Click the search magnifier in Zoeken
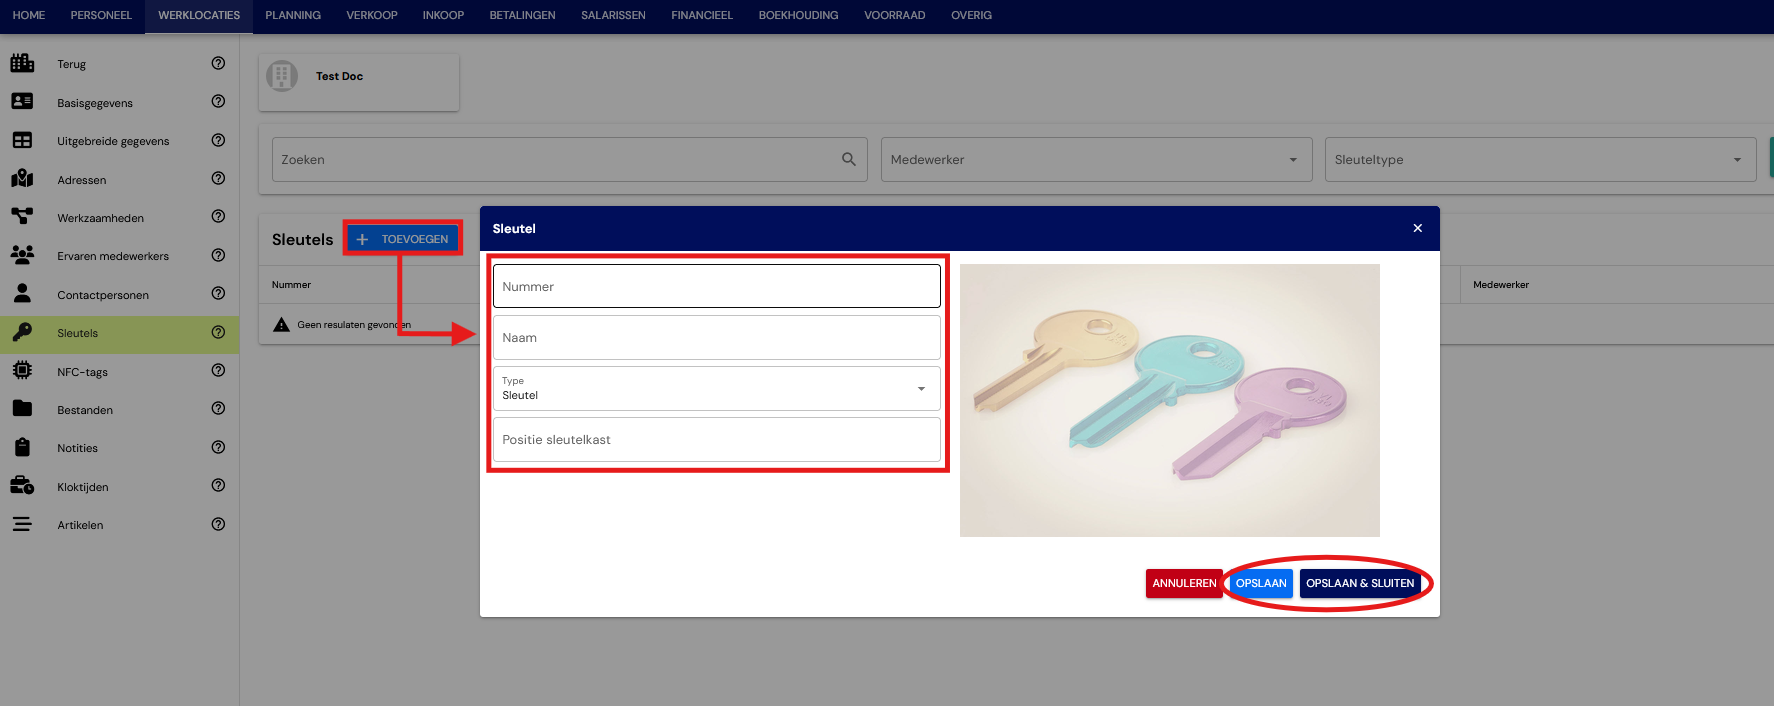Viewport: 1774px width, 706px height. point(849,159)
